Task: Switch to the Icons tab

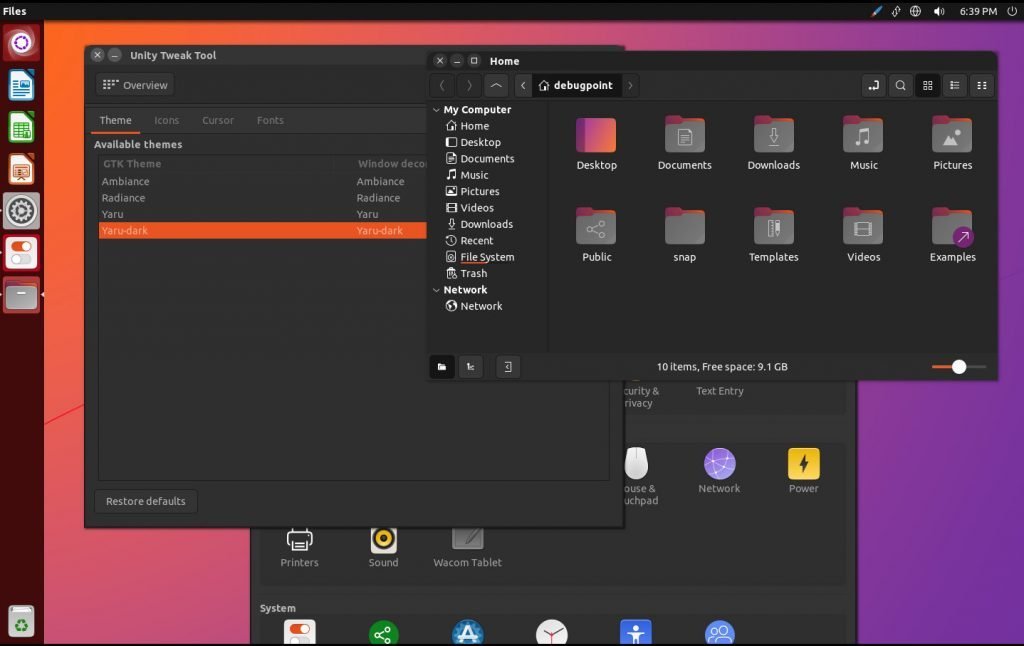Action: 167,120
